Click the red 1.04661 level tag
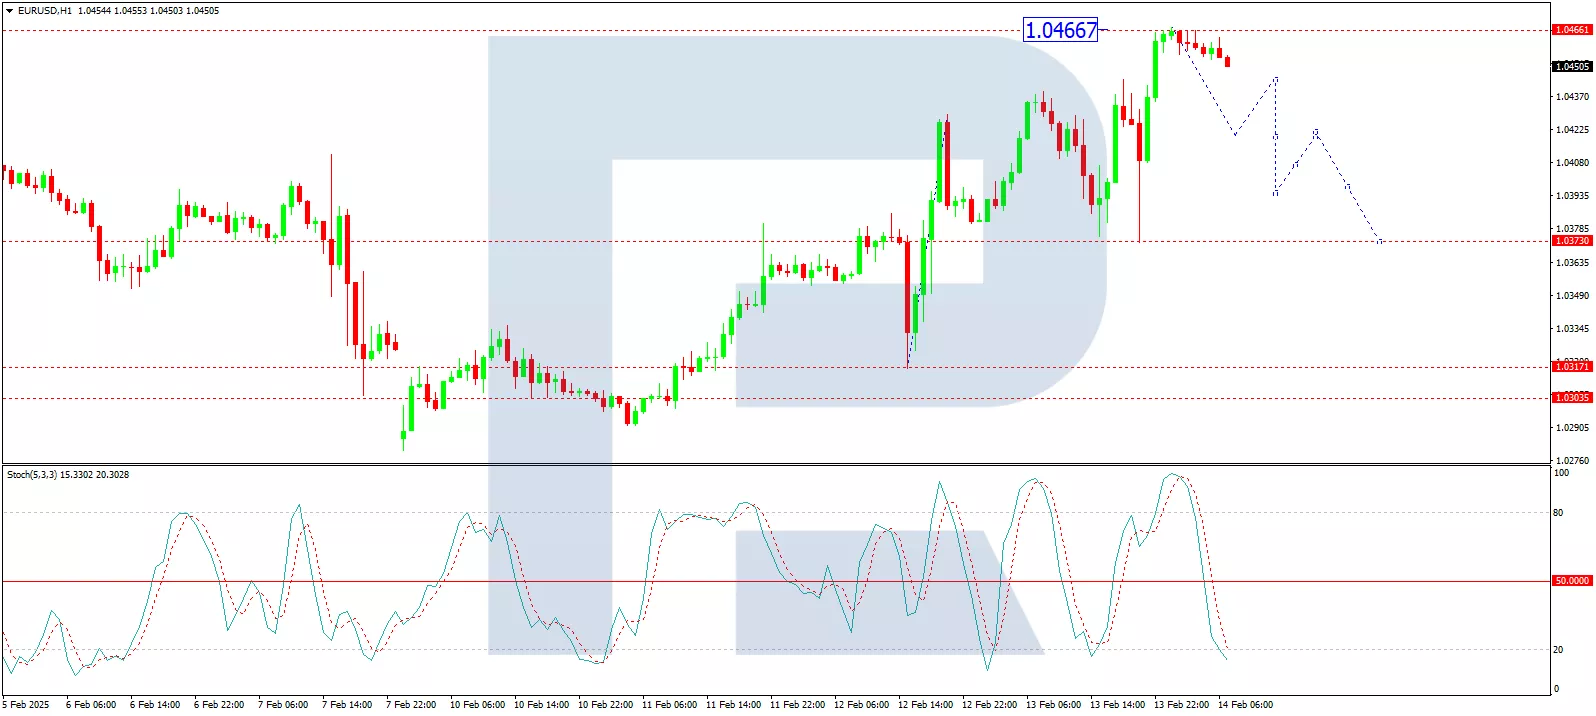 tap(1571, 30)
